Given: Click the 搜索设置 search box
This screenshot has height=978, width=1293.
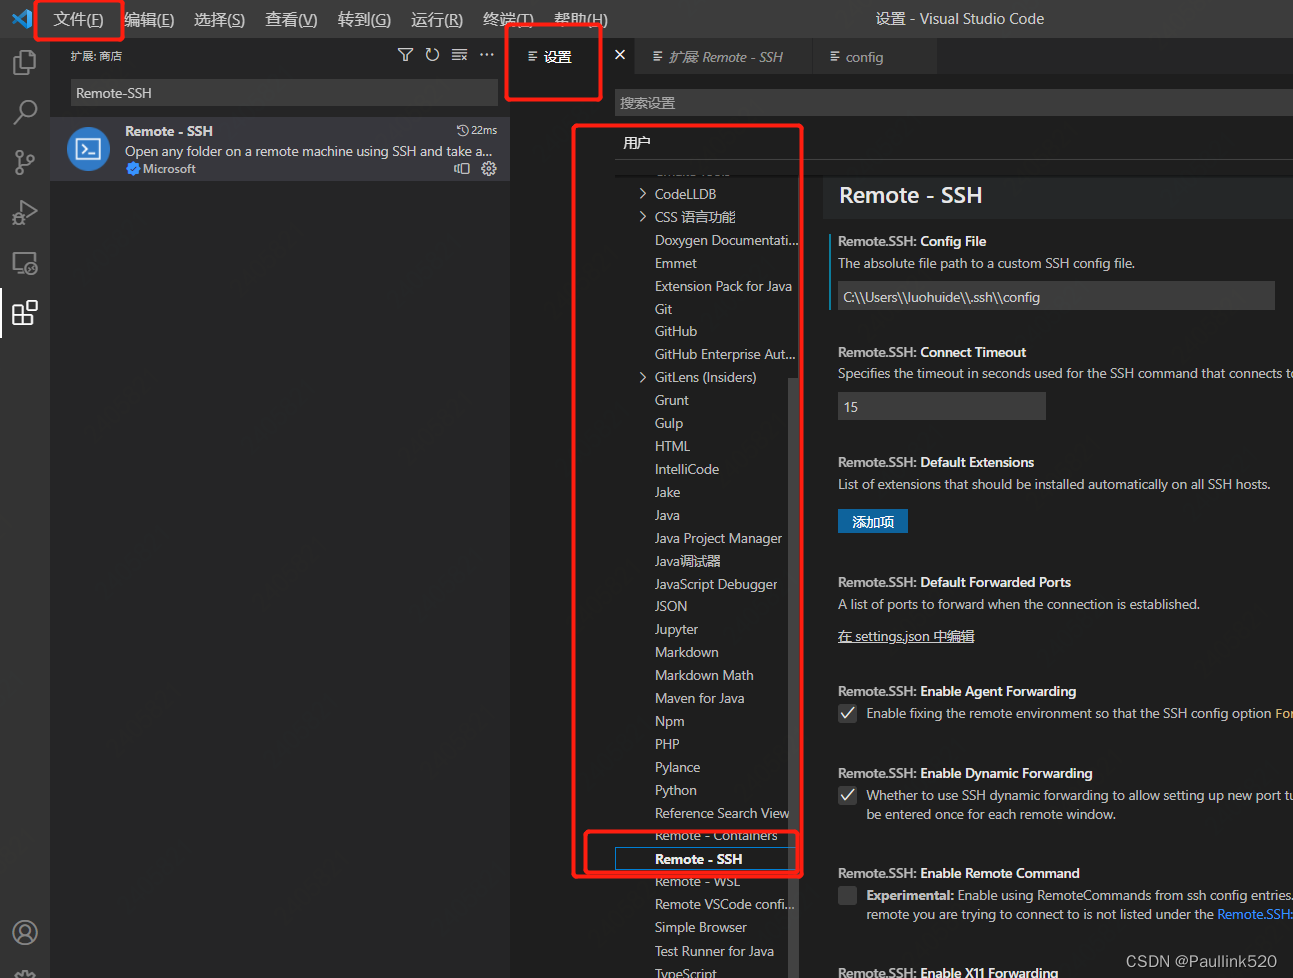Looking at the screenshot, I should pyautogui.click(x=953, y=103).
